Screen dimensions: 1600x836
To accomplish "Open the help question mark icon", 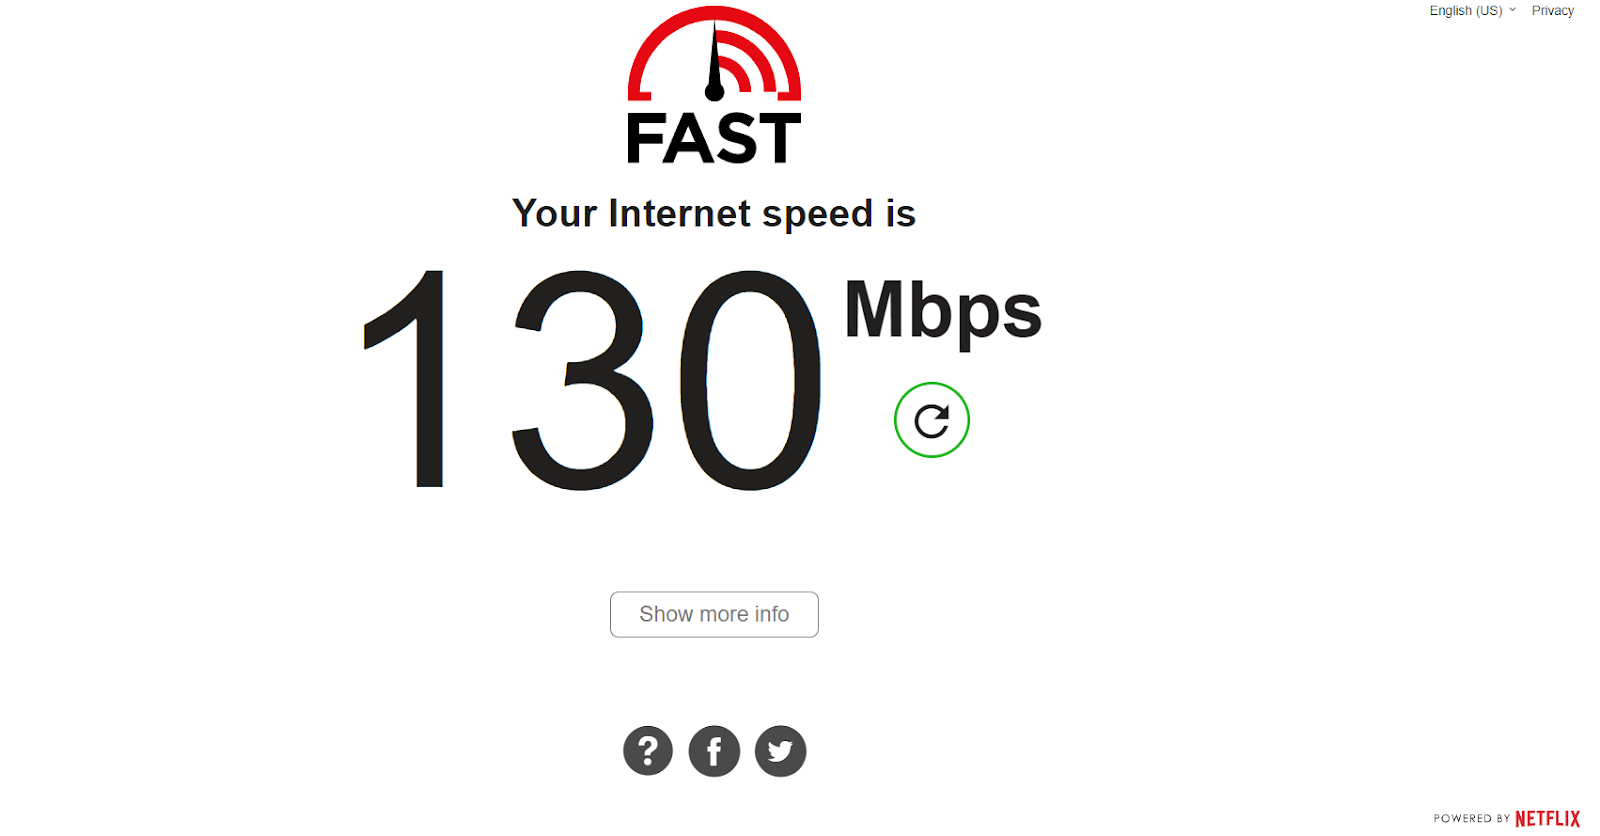I will pyautogui.click(x=648, y=751).
